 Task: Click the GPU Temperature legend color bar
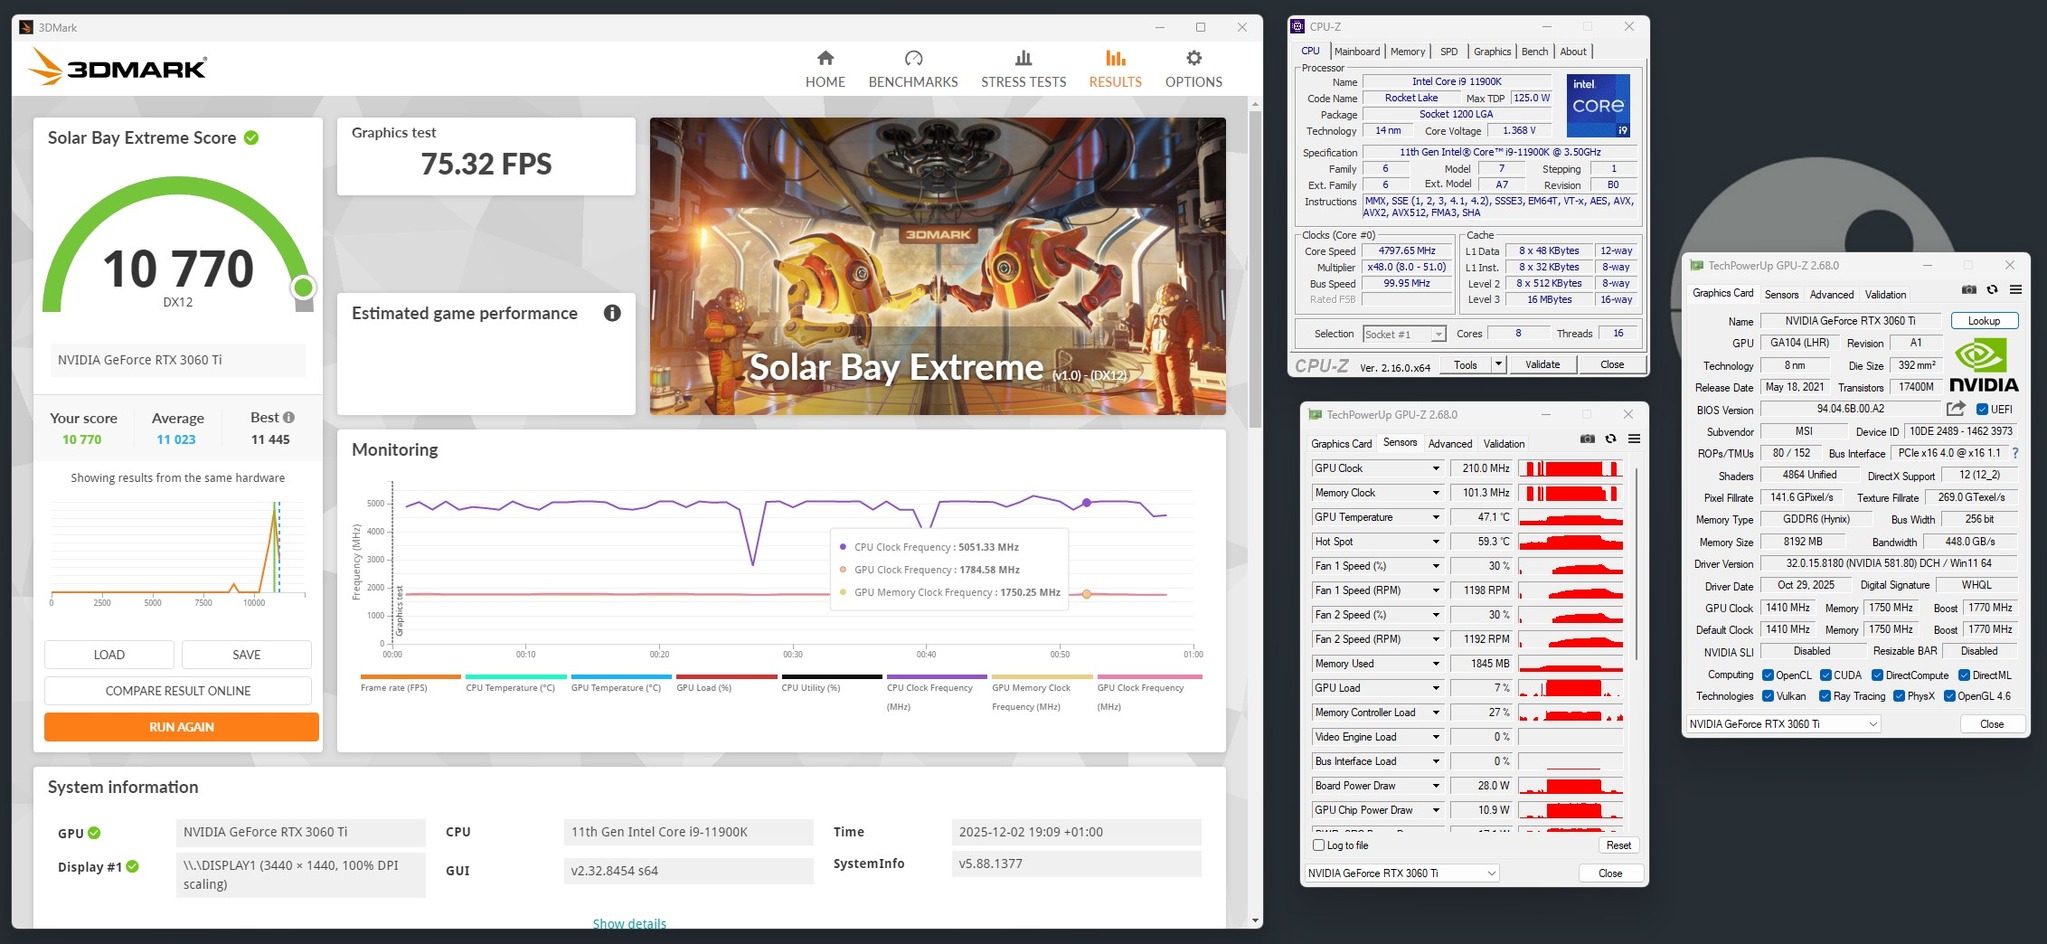point(620,677)
